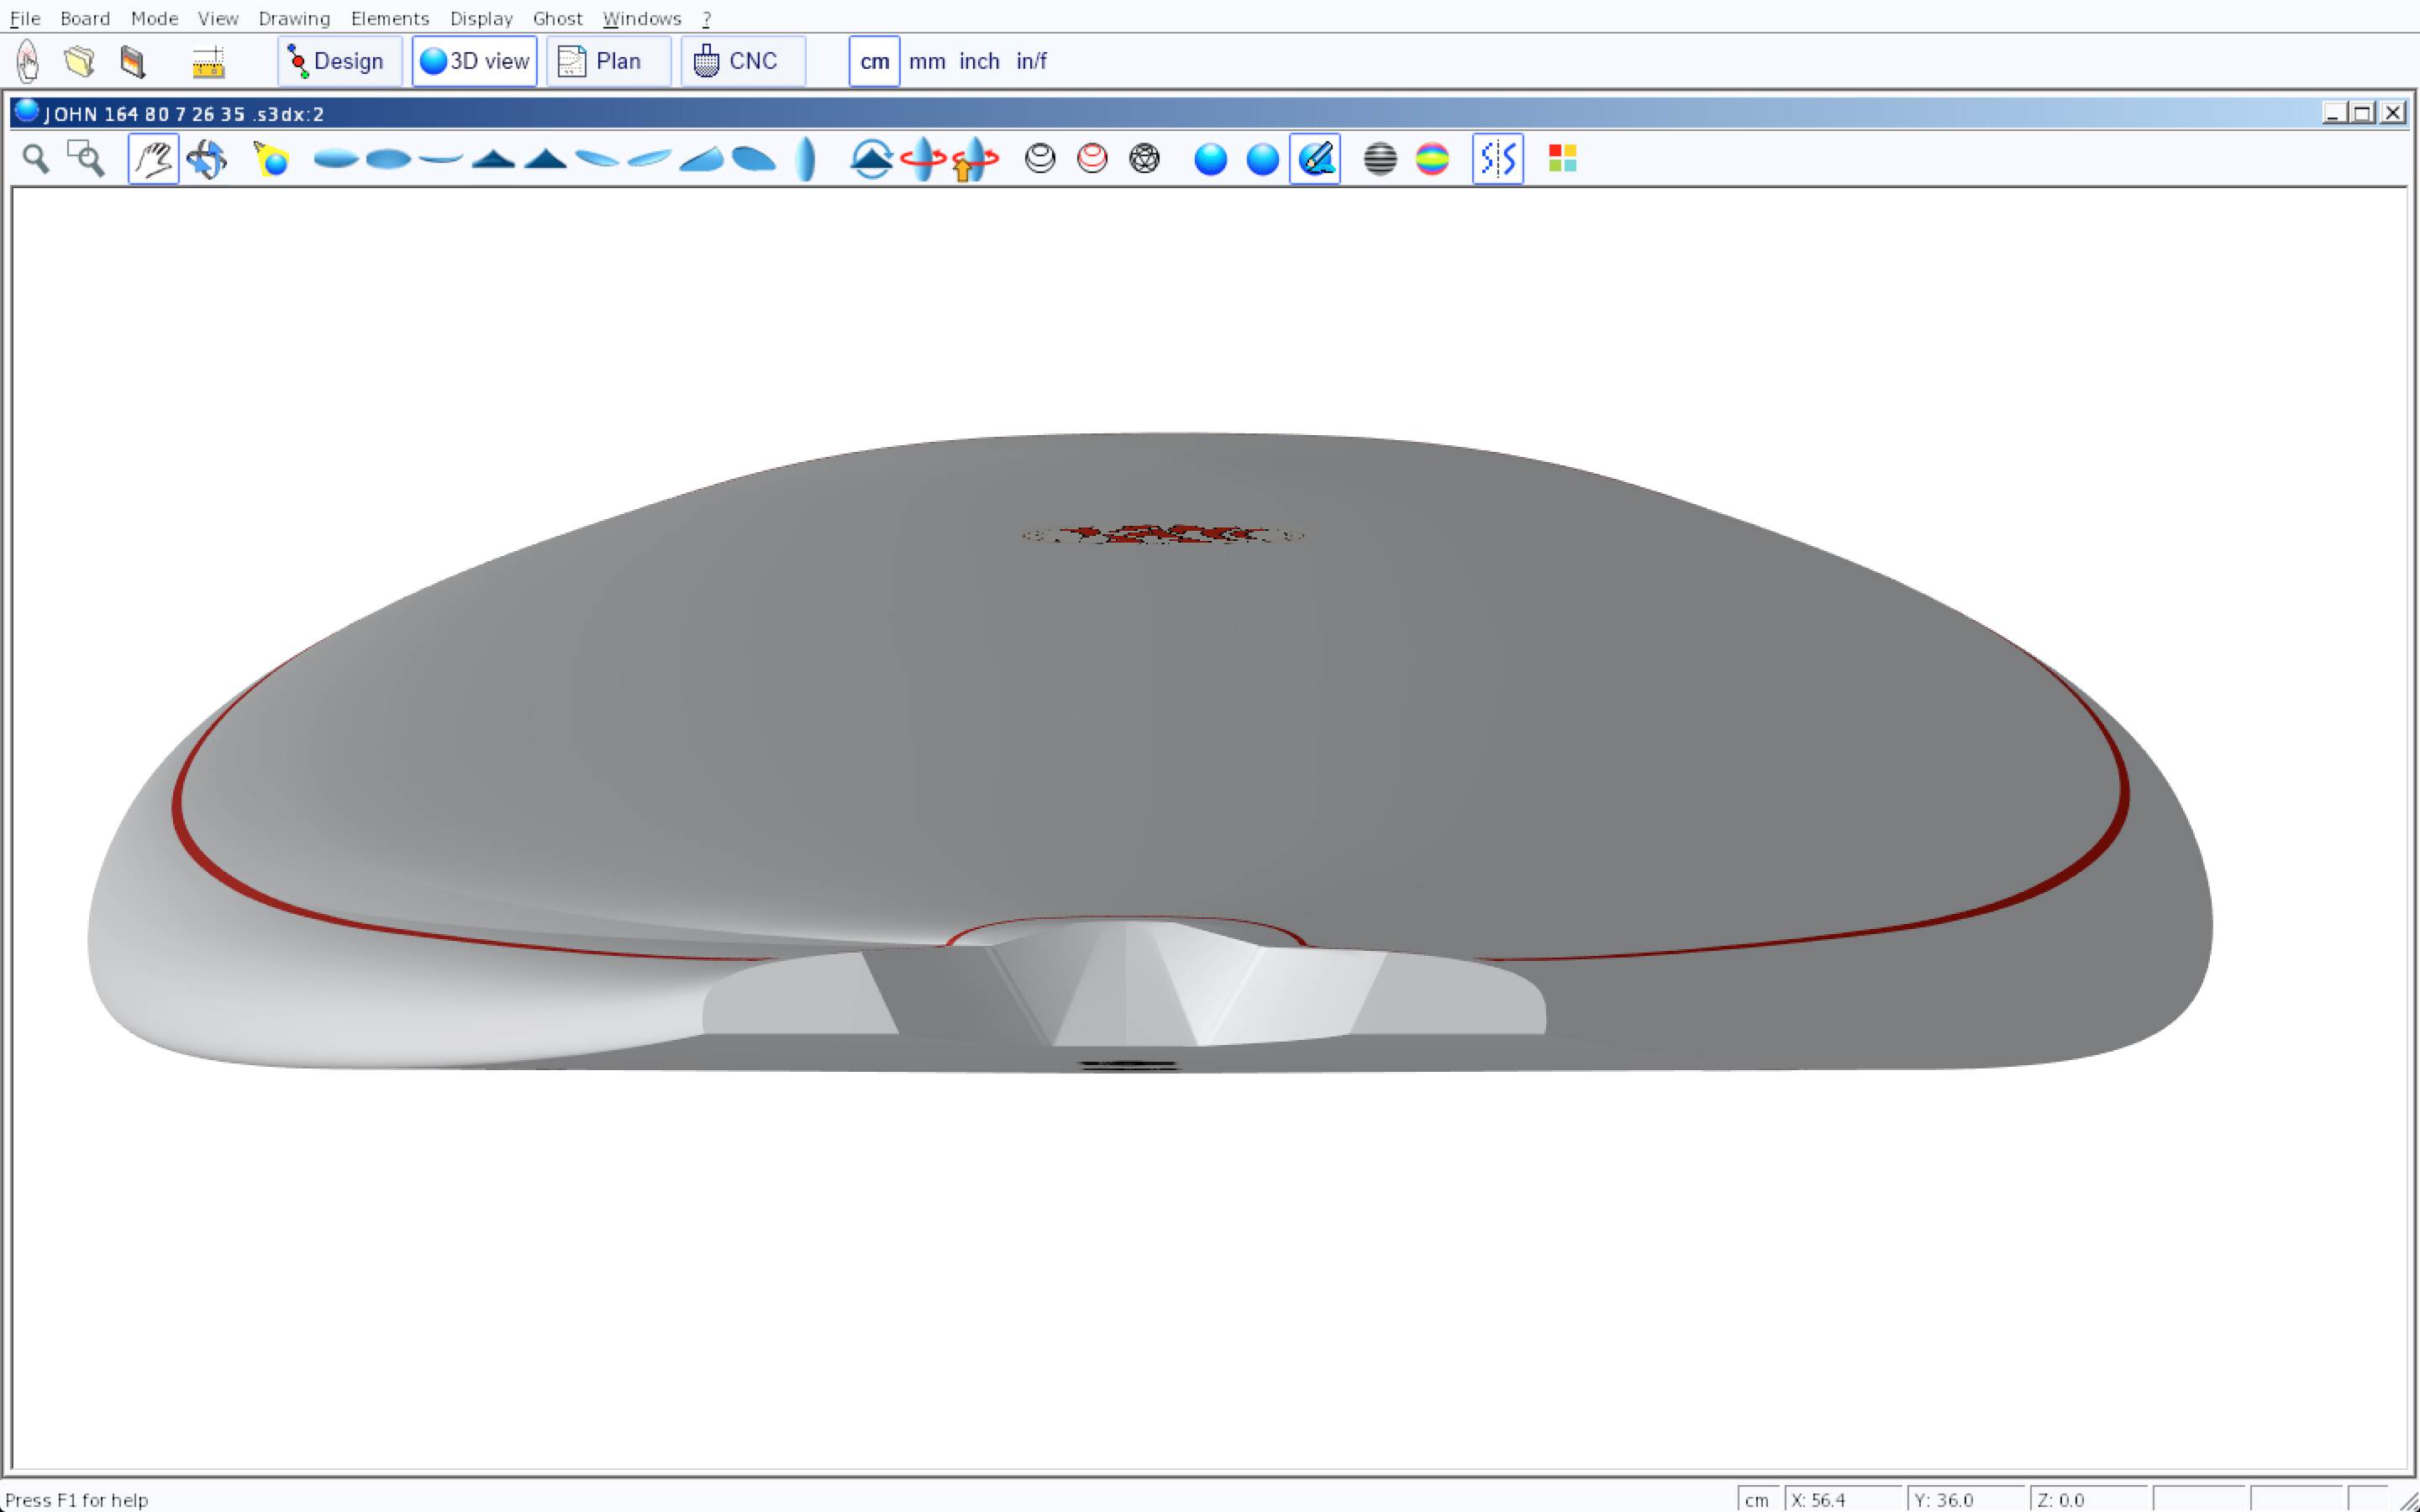Click the striped zebra sphere icon

click(1380, 159)
